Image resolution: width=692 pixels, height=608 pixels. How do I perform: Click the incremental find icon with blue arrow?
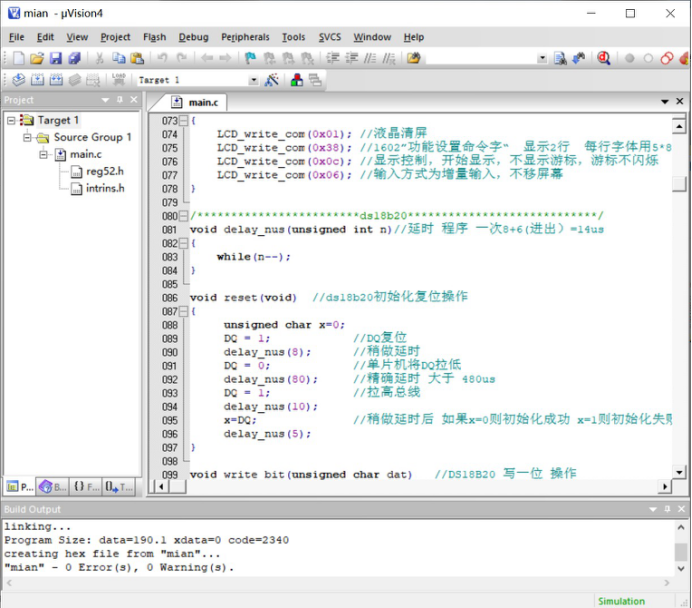(579, 58)
